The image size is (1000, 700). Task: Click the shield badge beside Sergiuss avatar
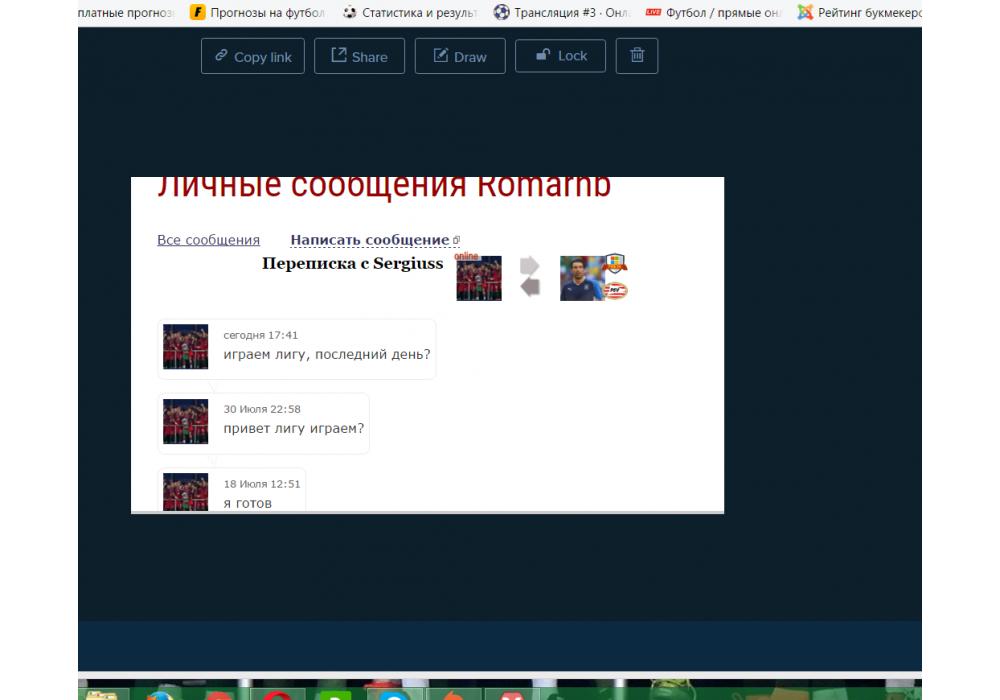(615, 263)
